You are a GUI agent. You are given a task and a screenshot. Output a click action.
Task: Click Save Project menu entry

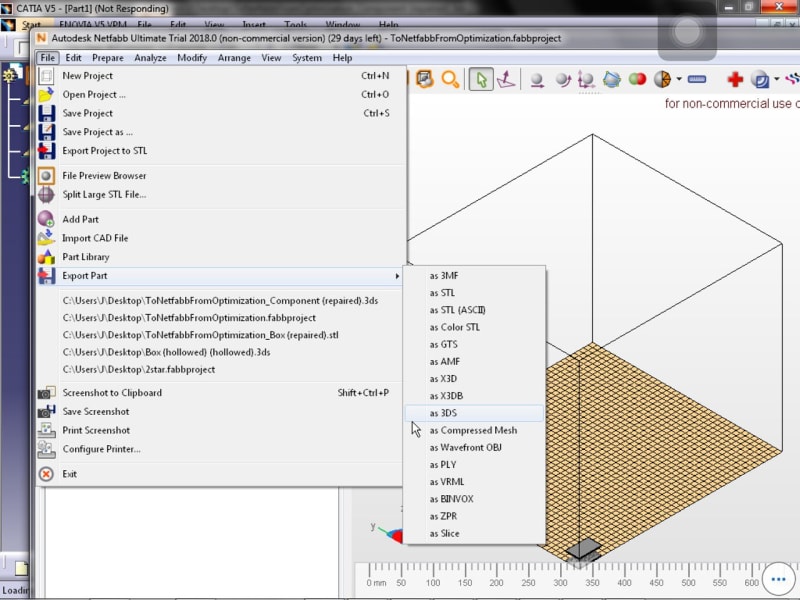coord(221,113)
